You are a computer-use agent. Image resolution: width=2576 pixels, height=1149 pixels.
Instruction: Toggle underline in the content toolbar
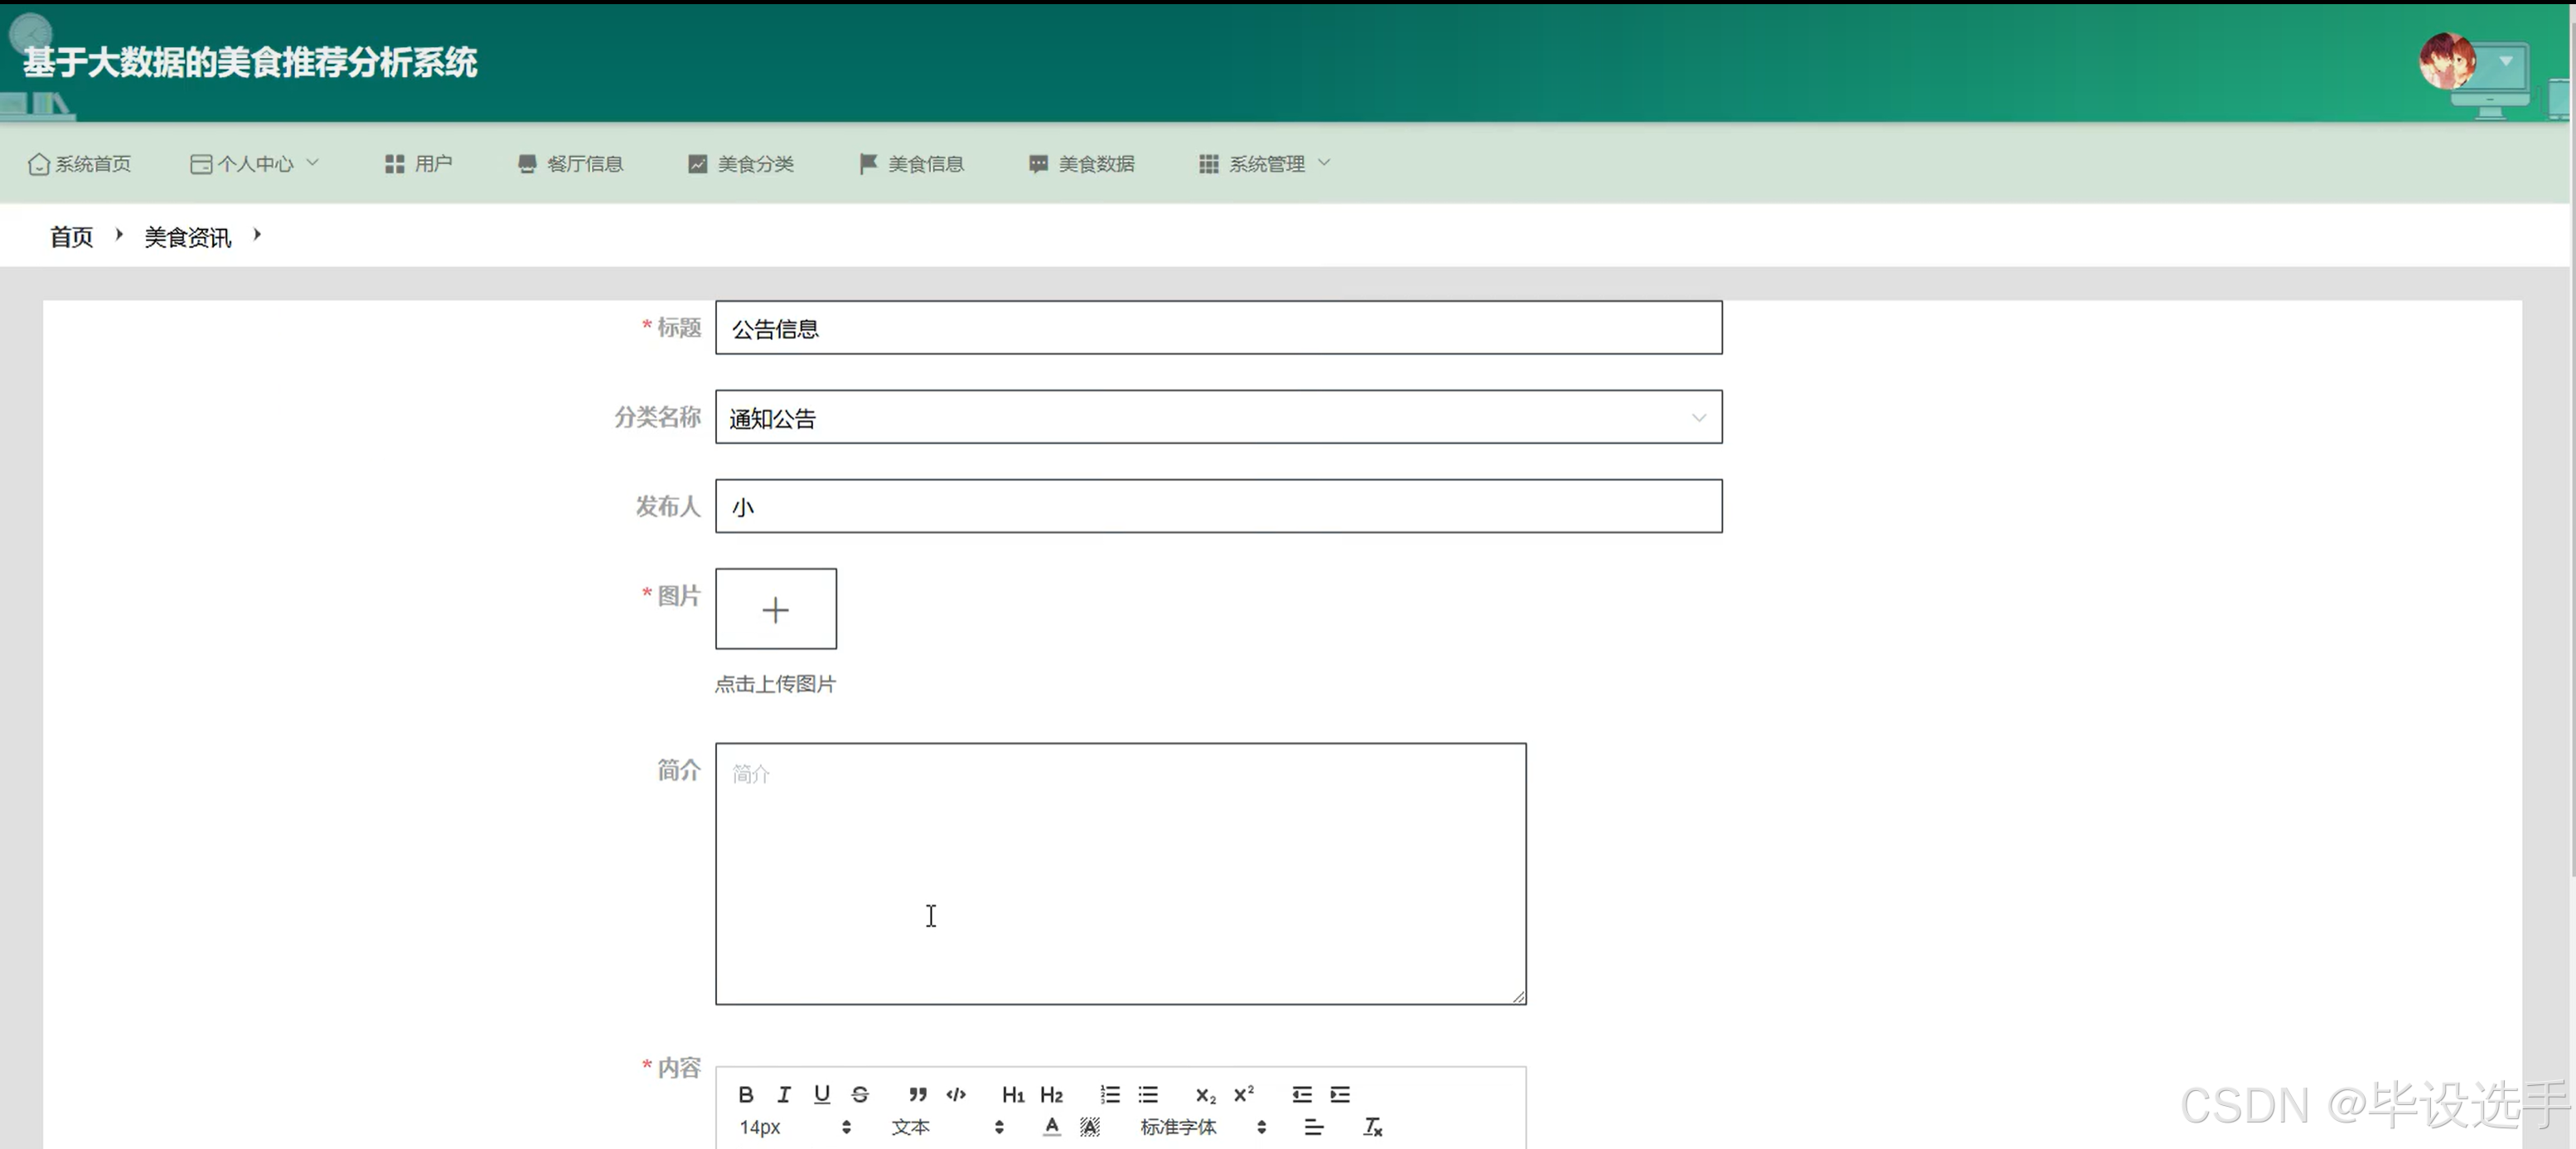pos(821,1094)
